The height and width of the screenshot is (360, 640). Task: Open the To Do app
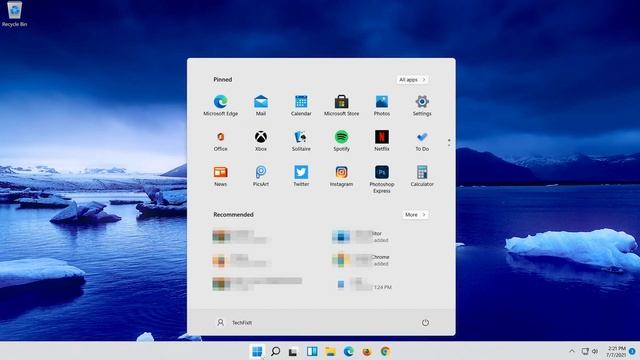pyautogui.click(x=422, y=141)
